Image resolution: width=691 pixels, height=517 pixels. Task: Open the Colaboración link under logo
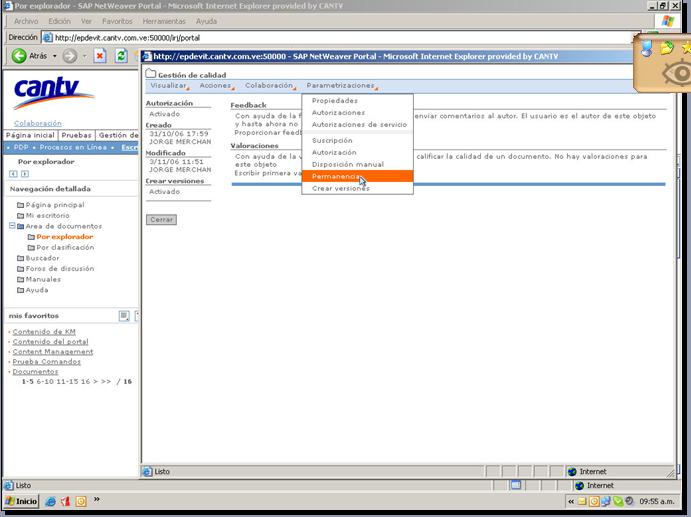pyautogui.click(x=38, y=123)
